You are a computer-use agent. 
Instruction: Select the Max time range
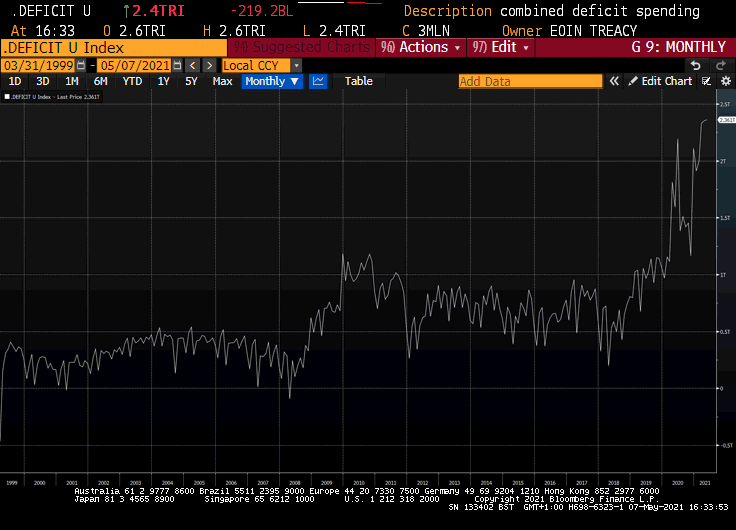[222, 81]
